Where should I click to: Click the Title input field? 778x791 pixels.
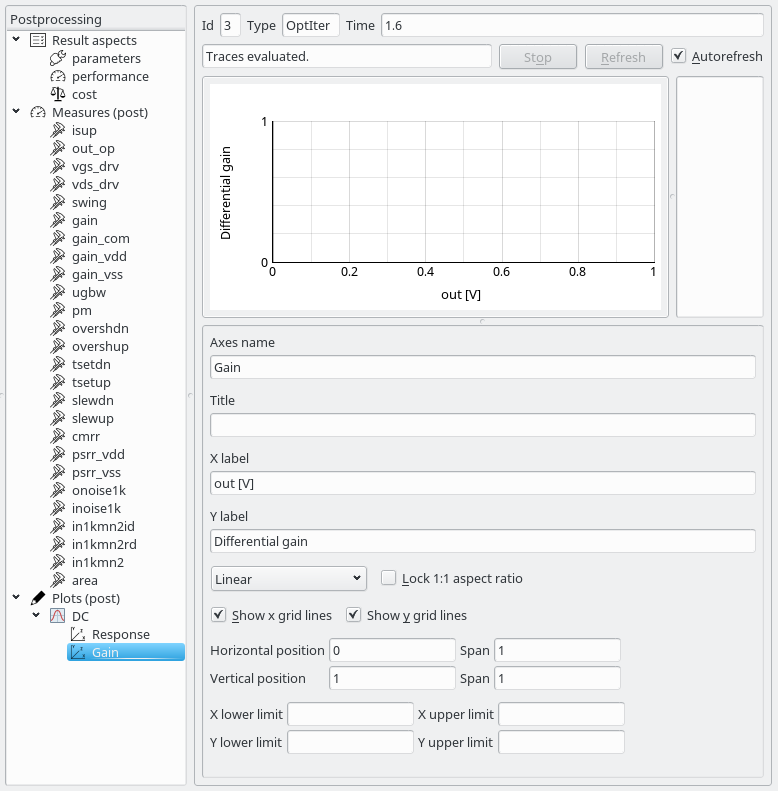point(482,425)
